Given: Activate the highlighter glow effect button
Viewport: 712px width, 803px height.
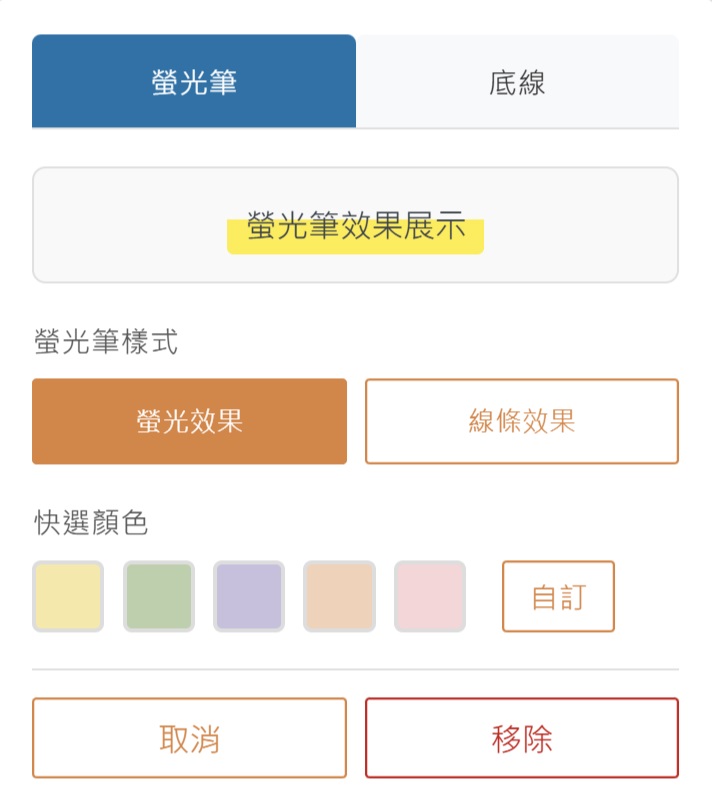Looking at the screenshot, I should [x=190, y=421].
